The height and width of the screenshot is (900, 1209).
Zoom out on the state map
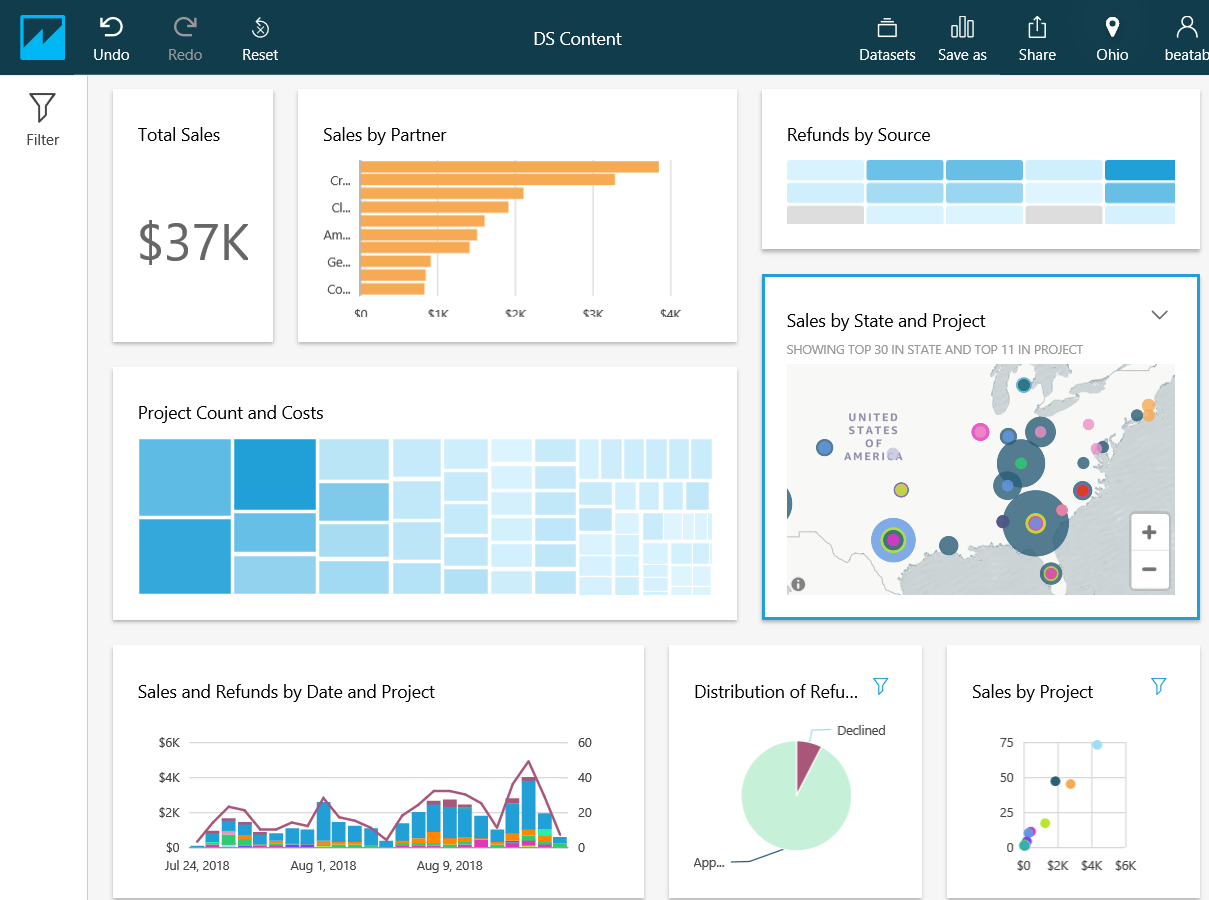(1149, 570)
